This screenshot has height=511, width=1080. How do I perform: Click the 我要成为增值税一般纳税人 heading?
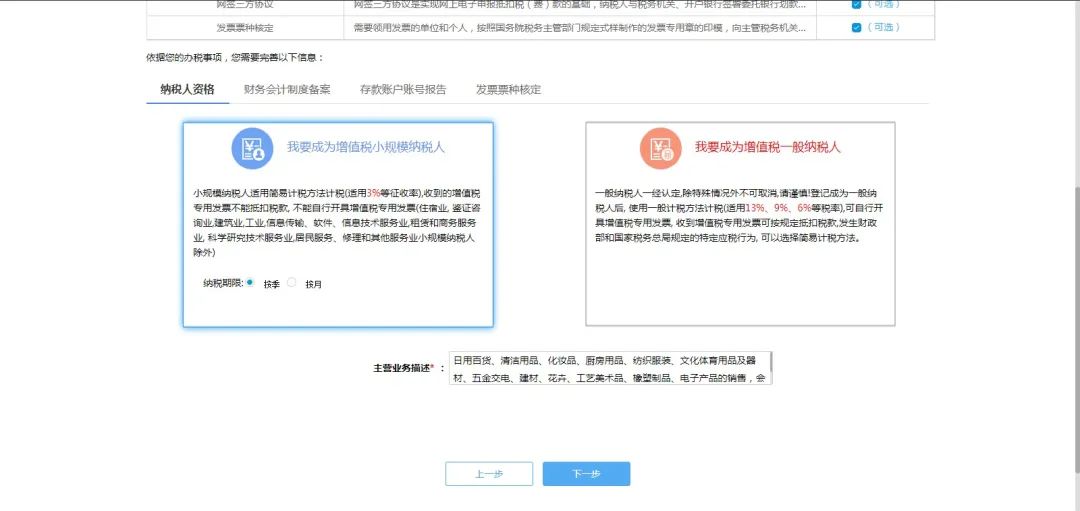click(767, 147)
